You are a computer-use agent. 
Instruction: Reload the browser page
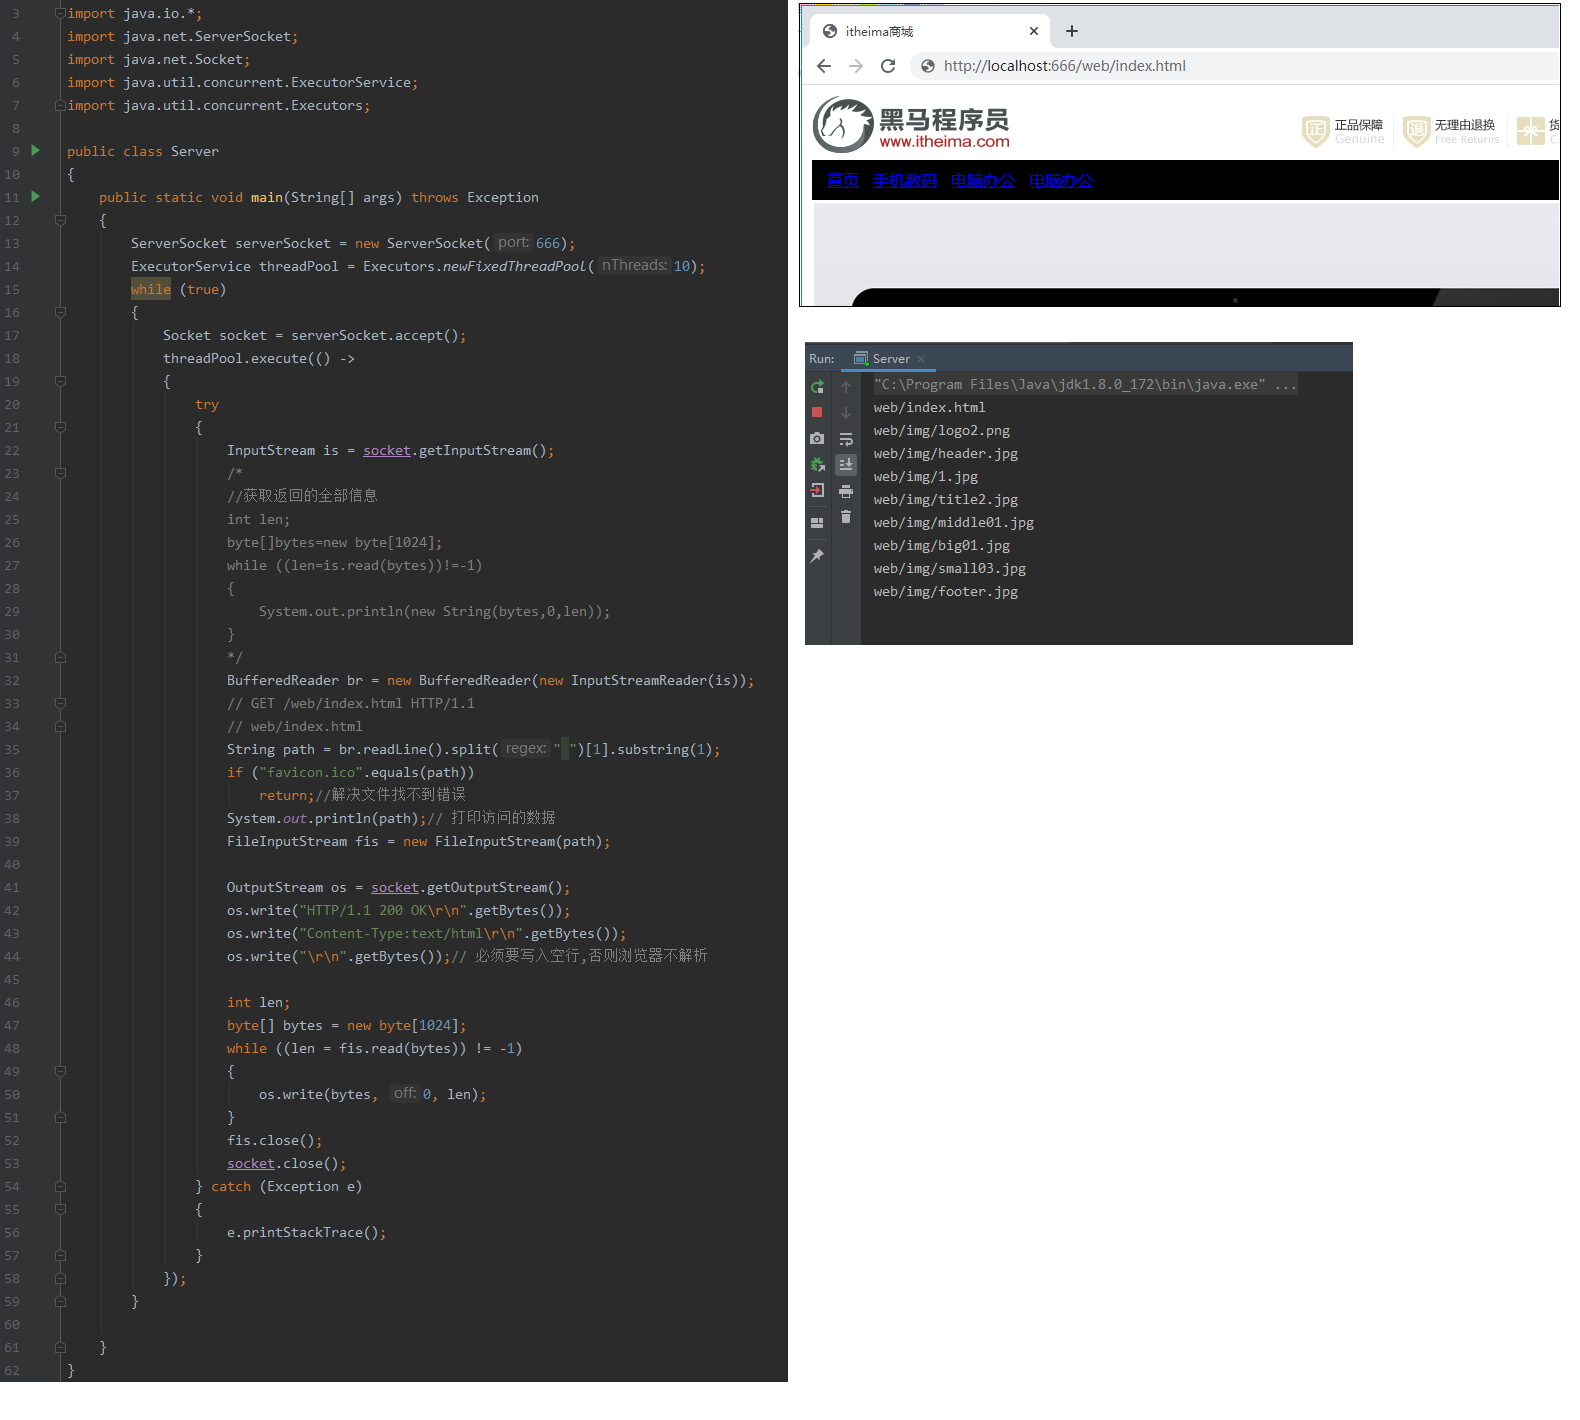click(x=888, y=66)
